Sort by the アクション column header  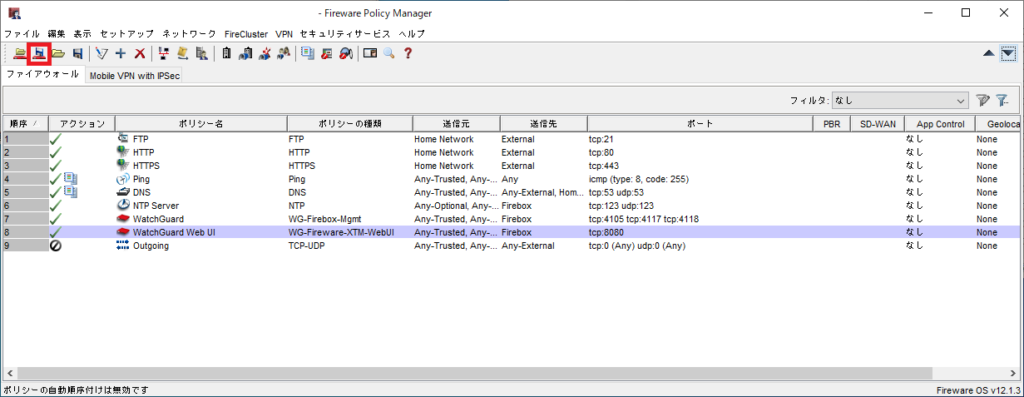coord(82,123)
